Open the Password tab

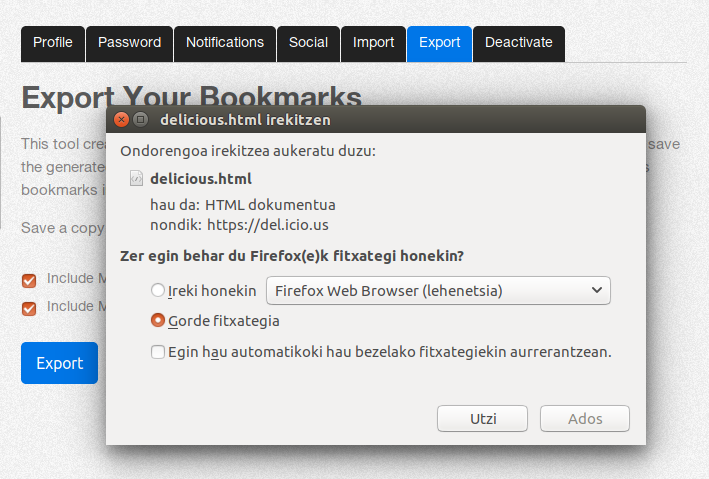click(129, 43)
